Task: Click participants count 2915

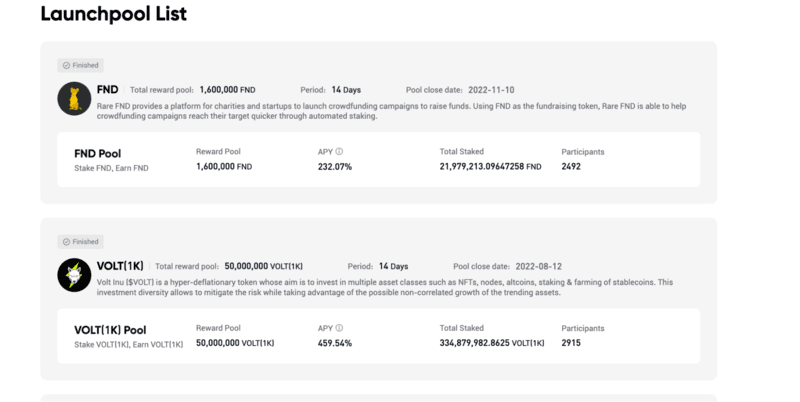Action: click(571, 343)
